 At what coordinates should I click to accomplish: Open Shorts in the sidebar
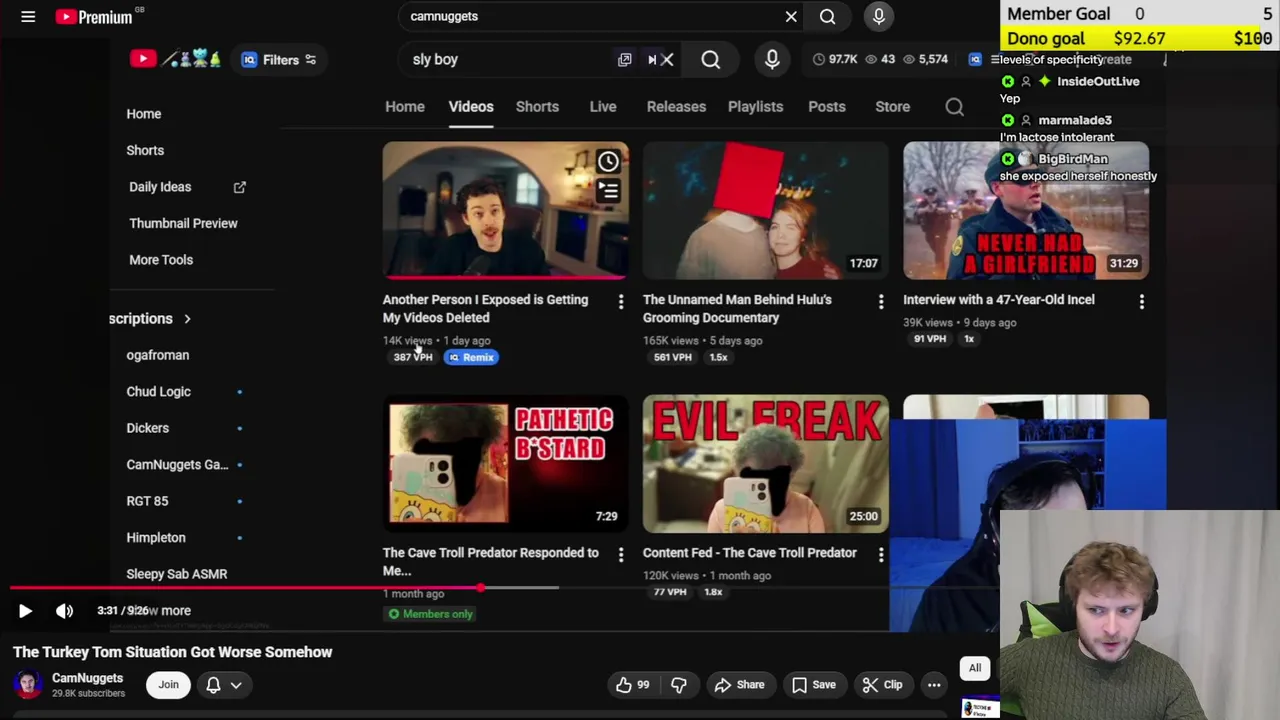(145, 150)
